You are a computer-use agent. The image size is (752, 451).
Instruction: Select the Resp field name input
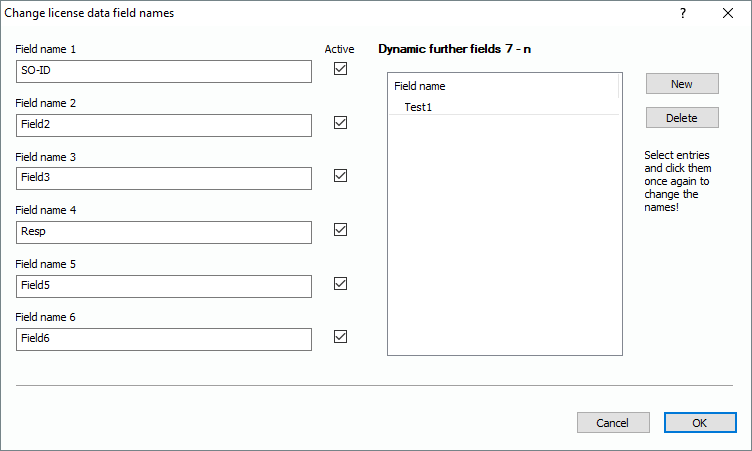point(164,232)
